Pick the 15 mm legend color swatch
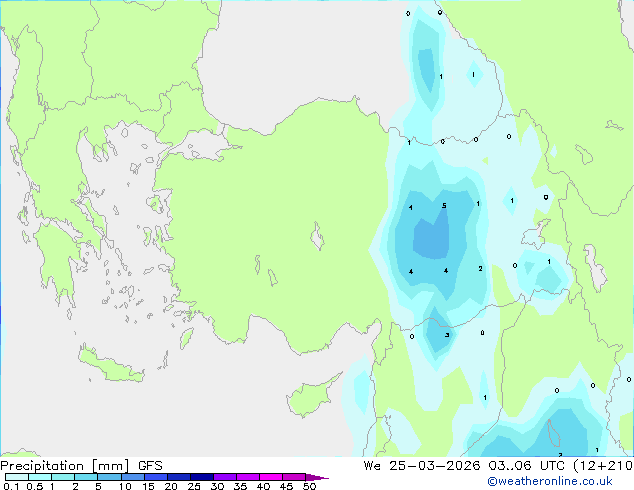Screen dimensions: 634x490 pyautogui.click(x=155, y=477)
